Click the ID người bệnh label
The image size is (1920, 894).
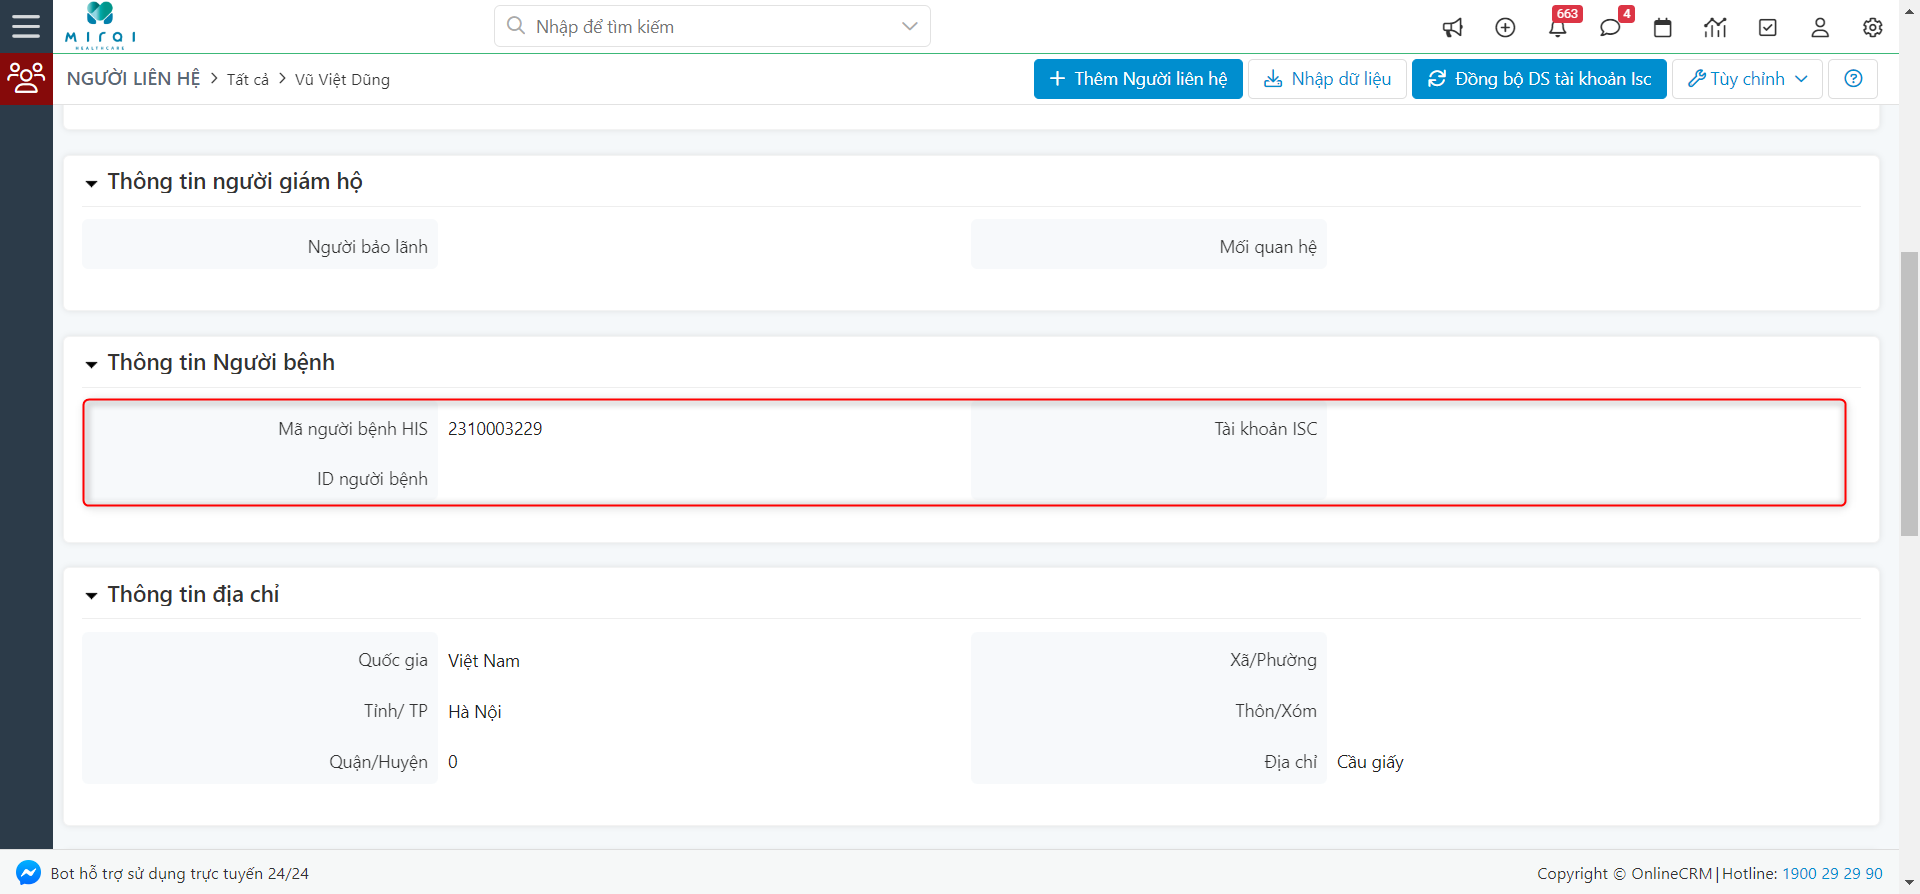click(x=372, y=479)
